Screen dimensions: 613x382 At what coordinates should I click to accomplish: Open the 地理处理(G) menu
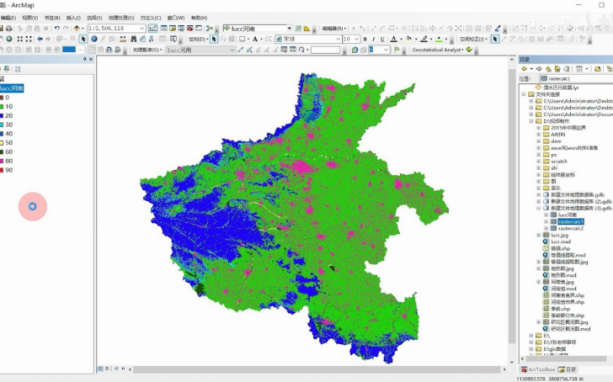[x=121, y=18]
